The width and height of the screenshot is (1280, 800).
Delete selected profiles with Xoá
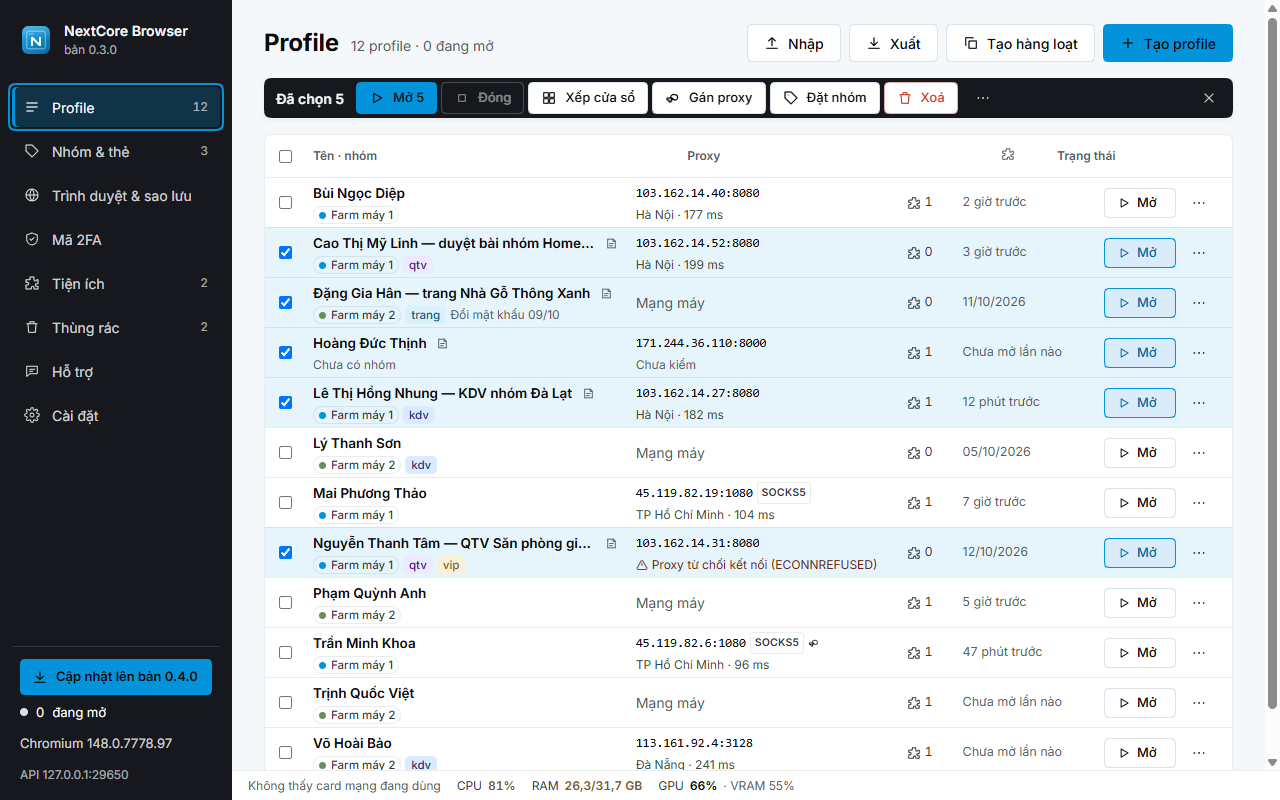tap(921, 98)
